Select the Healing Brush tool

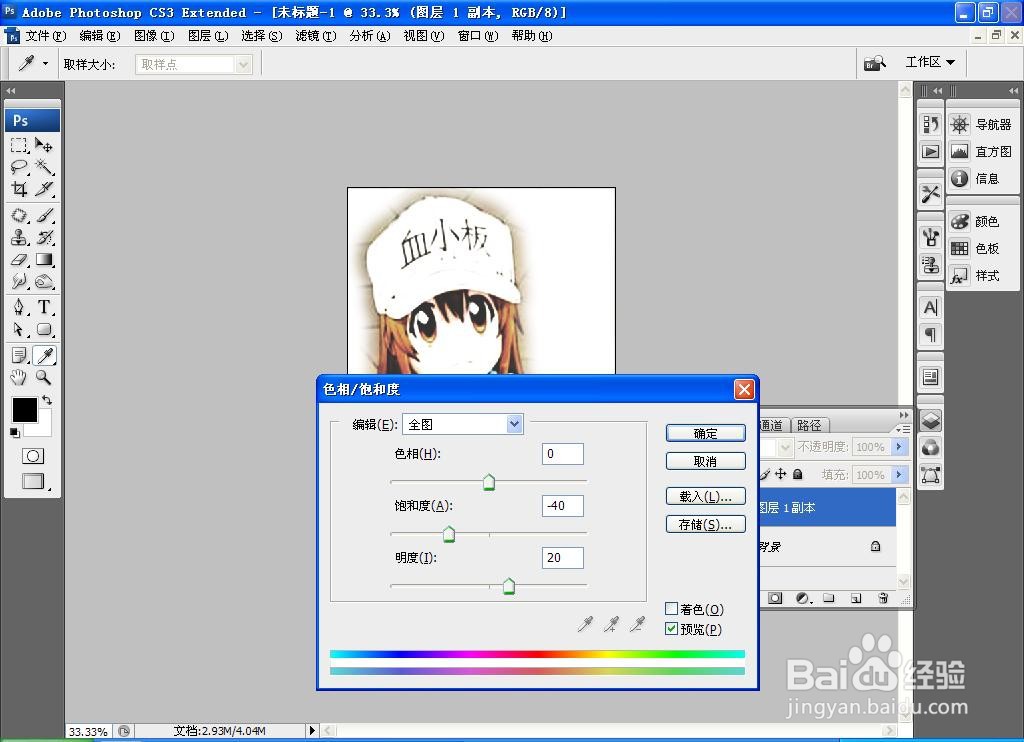click(19, 215)
